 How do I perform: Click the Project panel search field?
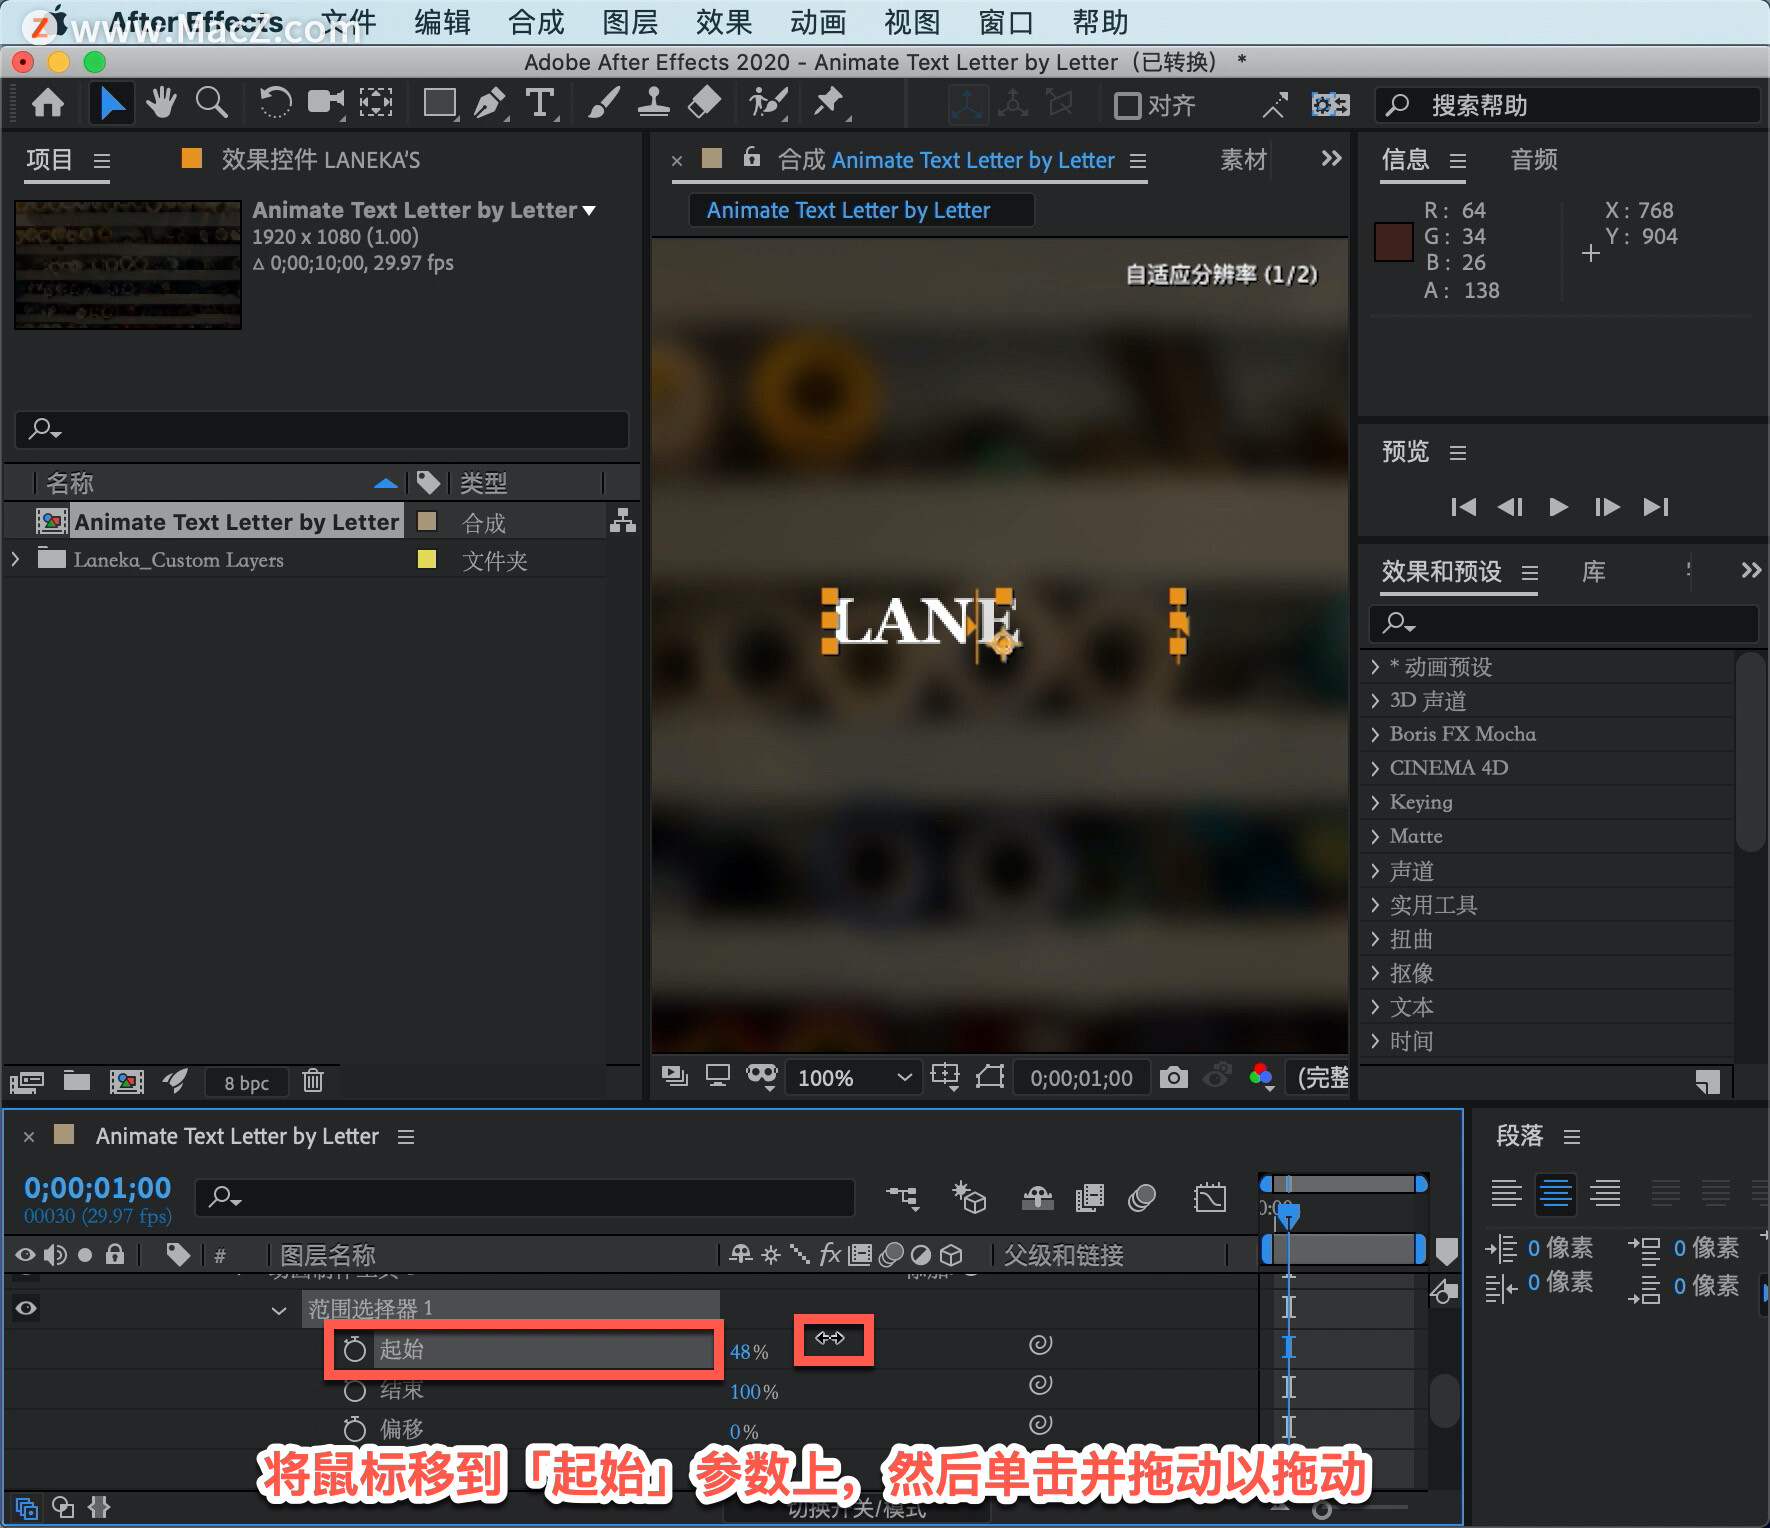(321, 429)
